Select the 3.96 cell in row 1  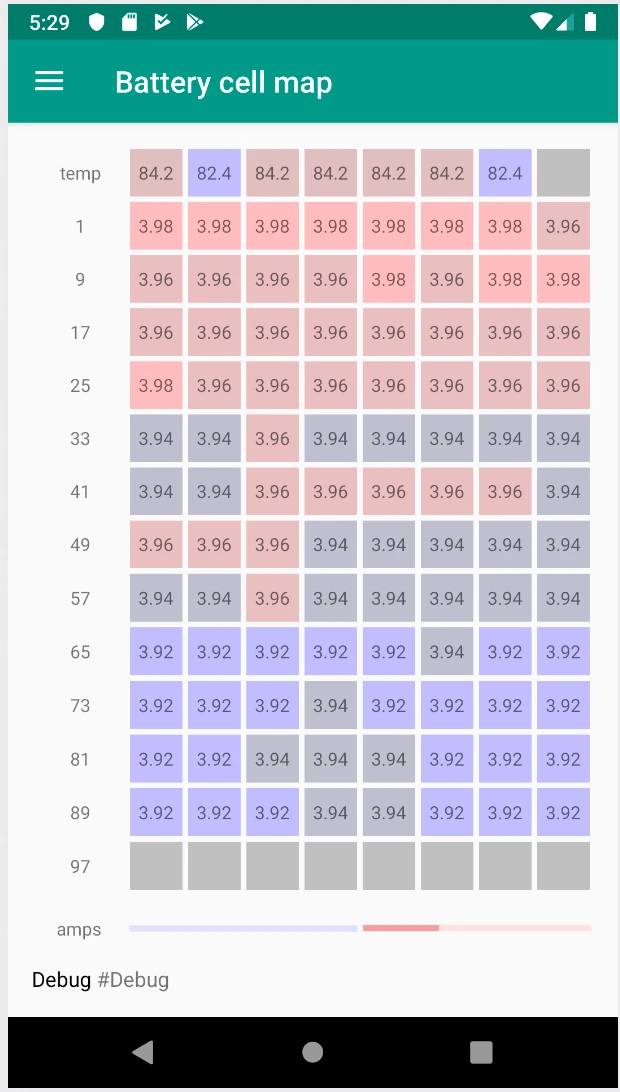coord(563,227)
